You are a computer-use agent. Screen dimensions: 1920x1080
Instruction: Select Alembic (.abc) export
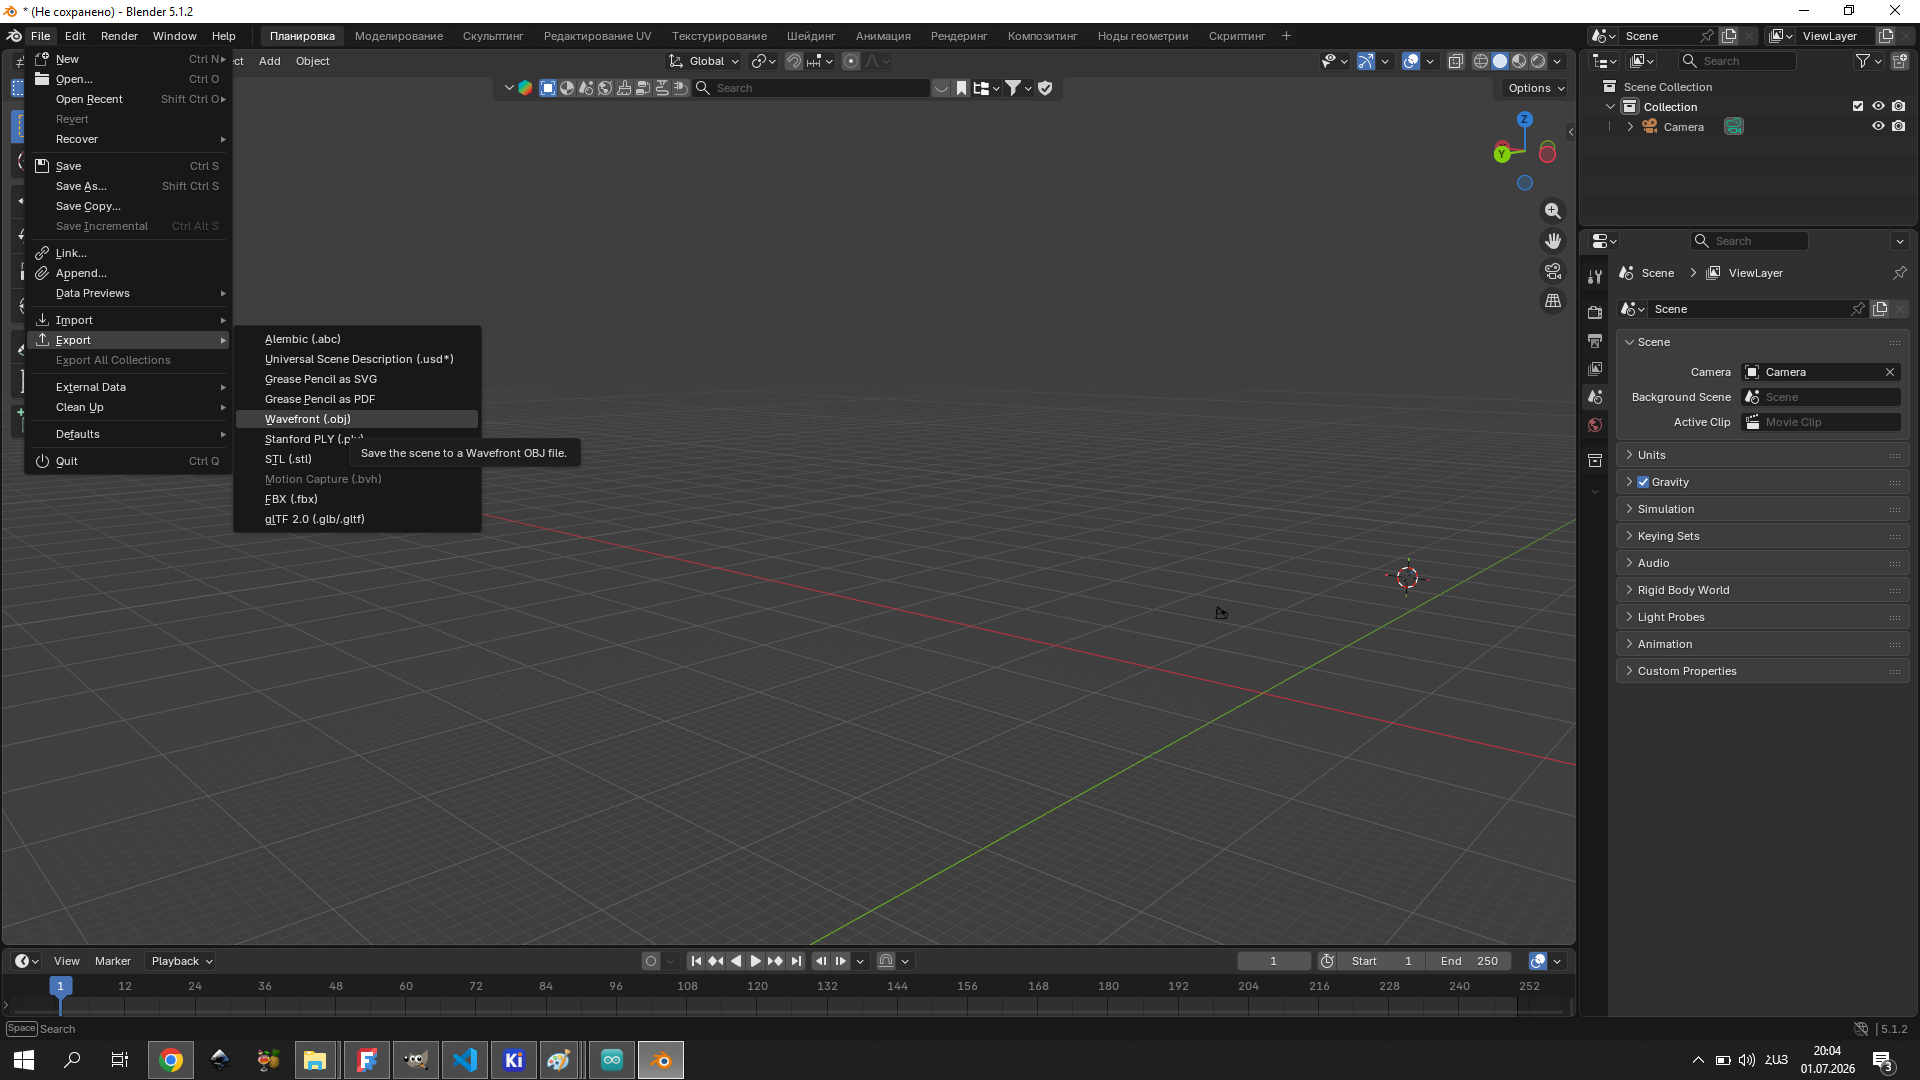click(x=357, y=339)
